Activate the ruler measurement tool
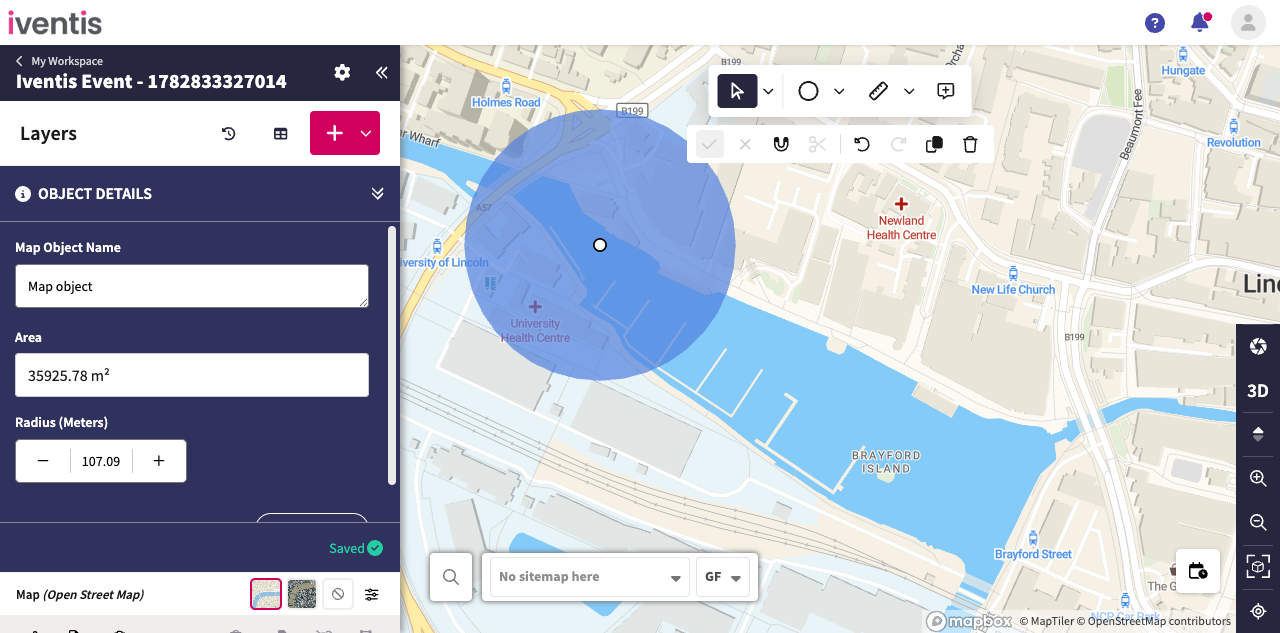 pos(878,91)
